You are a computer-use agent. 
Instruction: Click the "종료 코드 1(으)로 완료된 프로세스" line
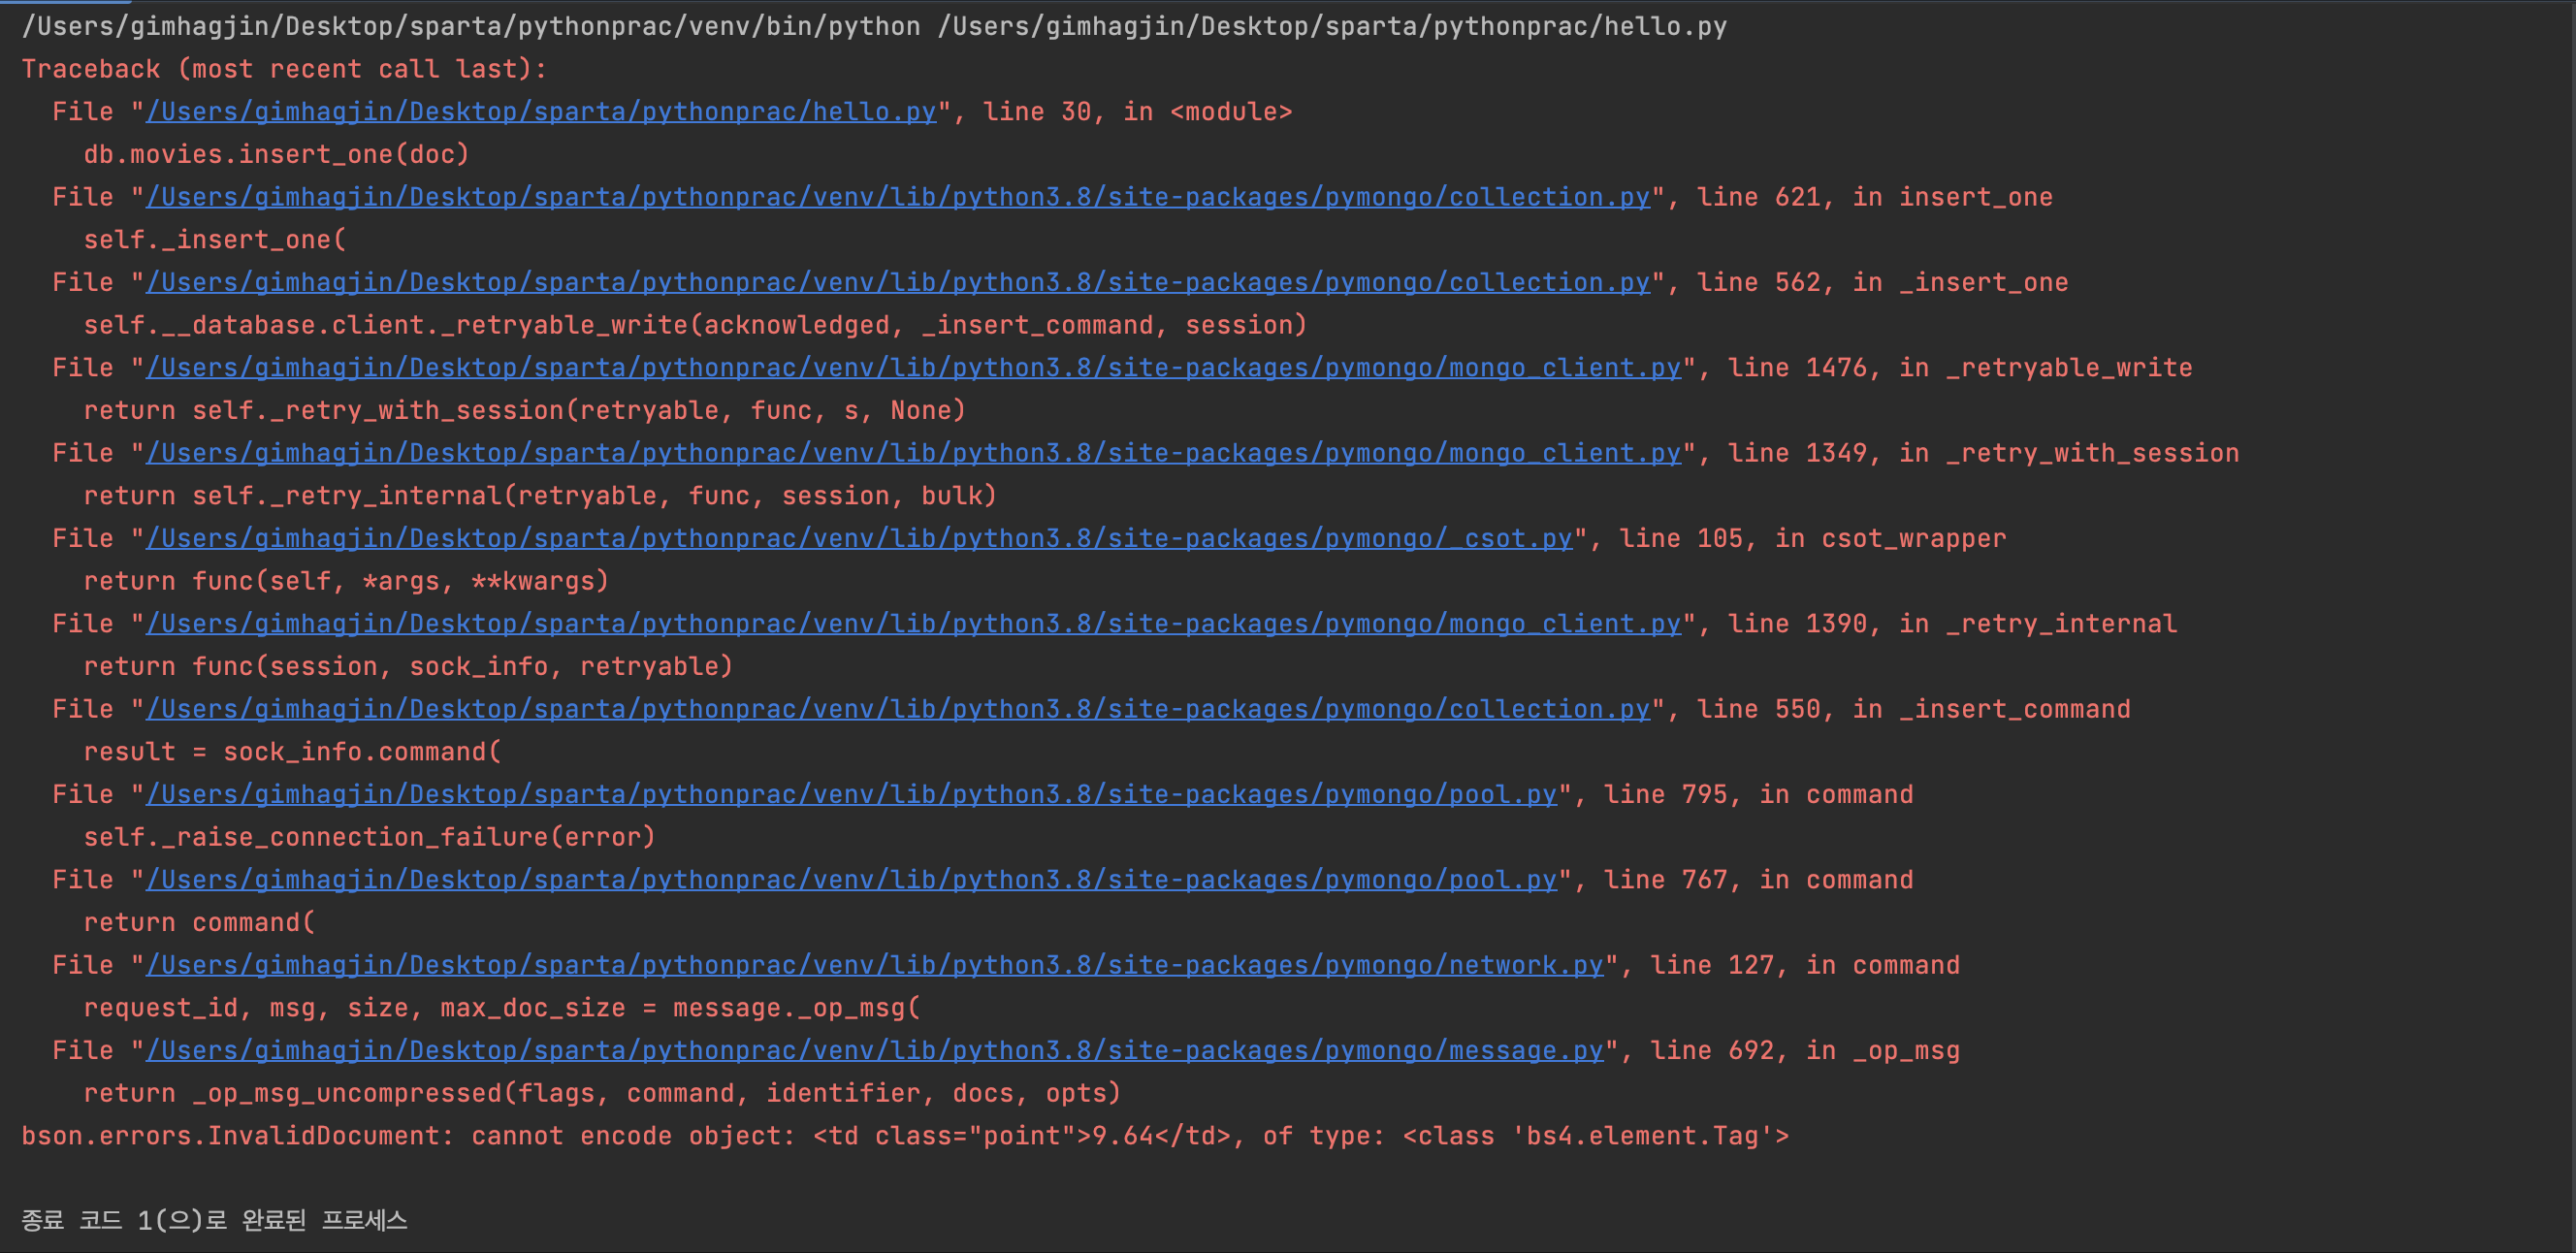[x=214, y=1220]
